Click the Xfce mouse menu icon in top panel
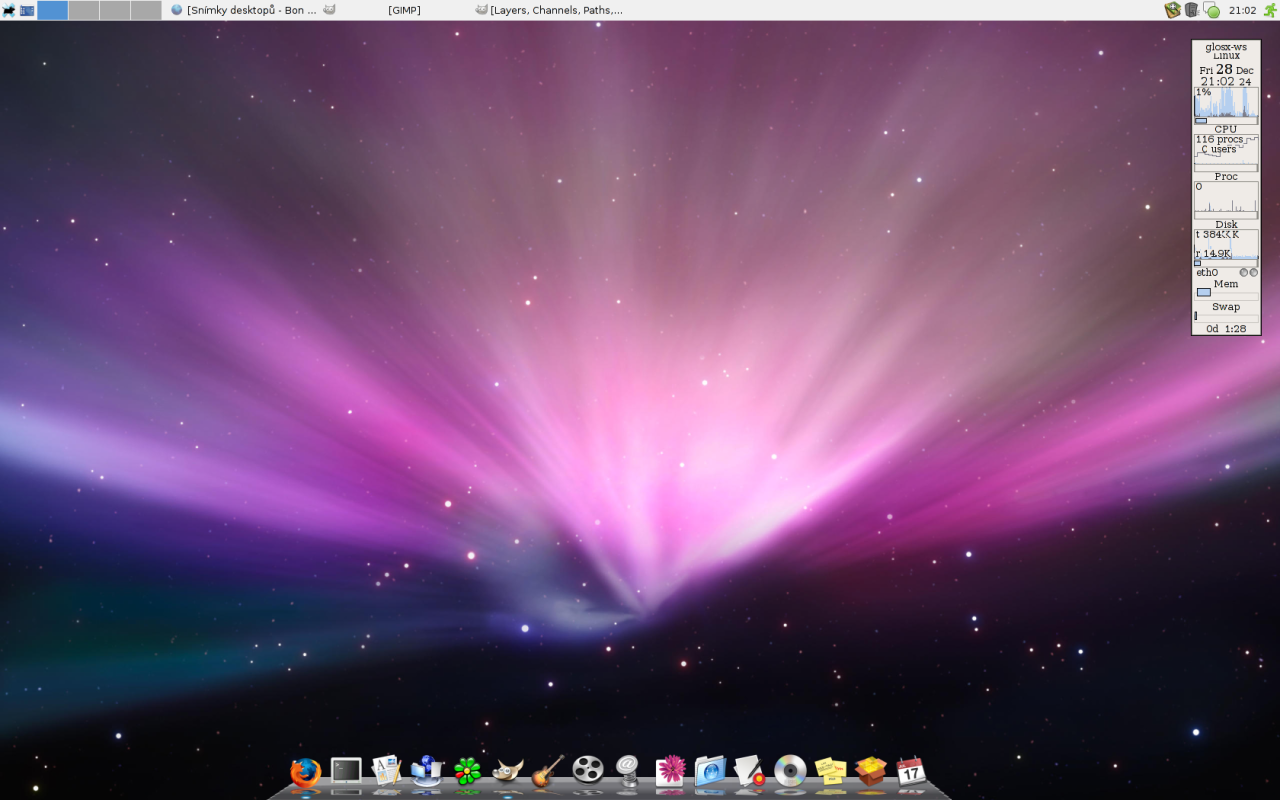Image resolution: width=1280 pixels, height=800 pixels. tap(9, 10)
